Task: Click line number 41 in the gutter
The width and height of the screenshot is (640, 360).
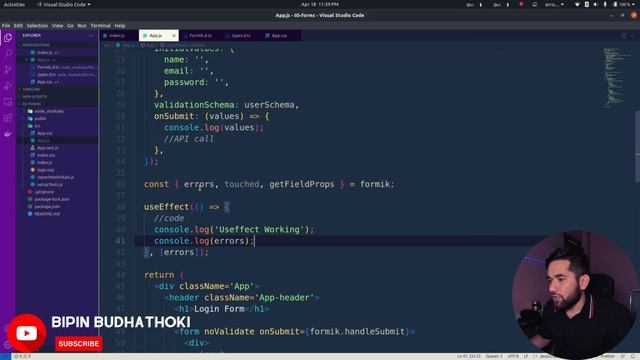Action: tap(120, 241)
